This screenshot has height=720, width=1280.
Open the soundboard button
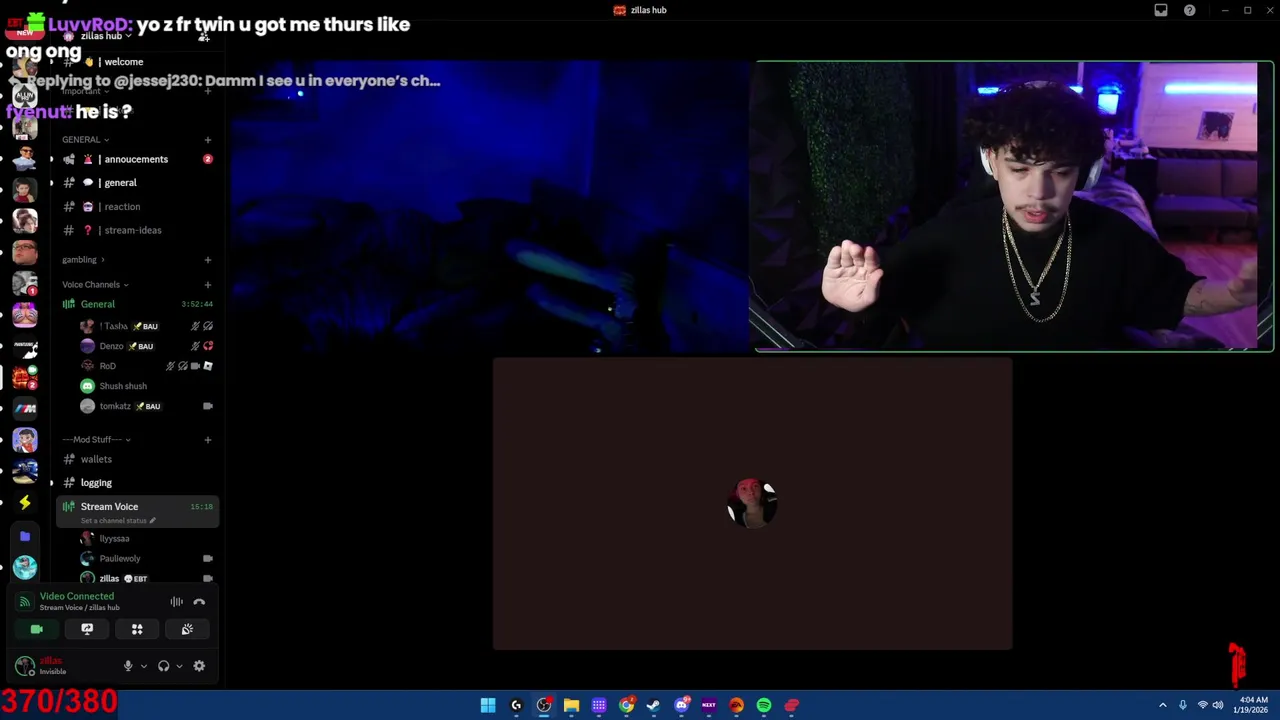pos(187,629)
